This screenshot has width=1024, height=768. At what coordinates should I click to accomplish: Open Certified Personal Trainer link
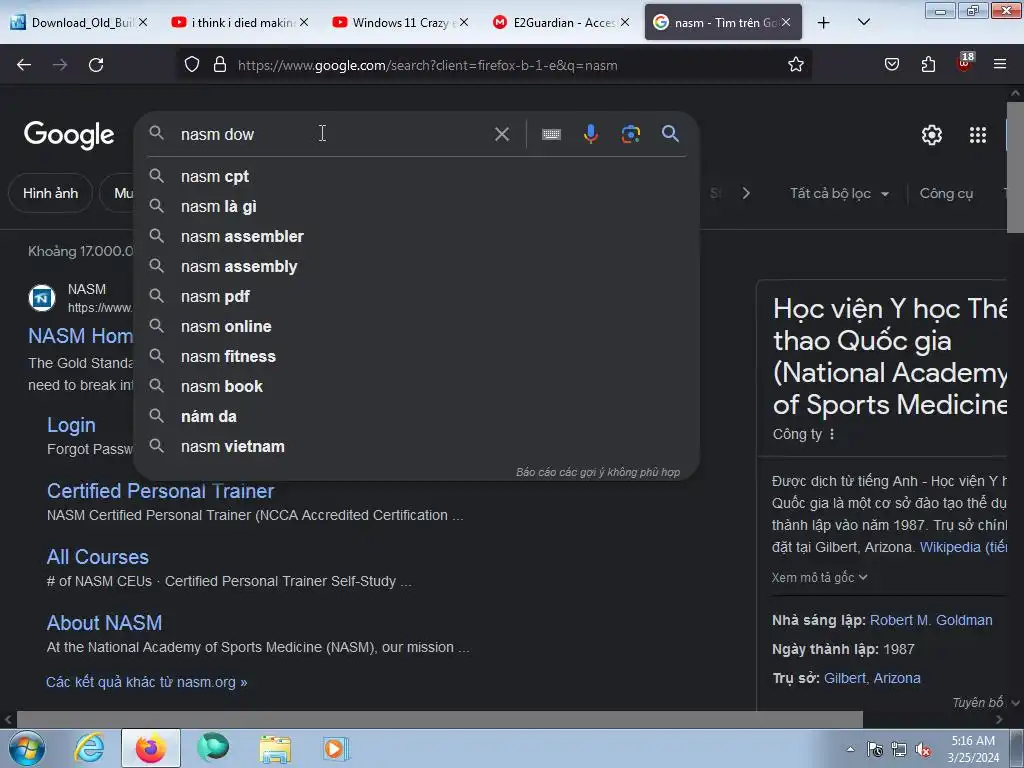click(x=160, y=491)
